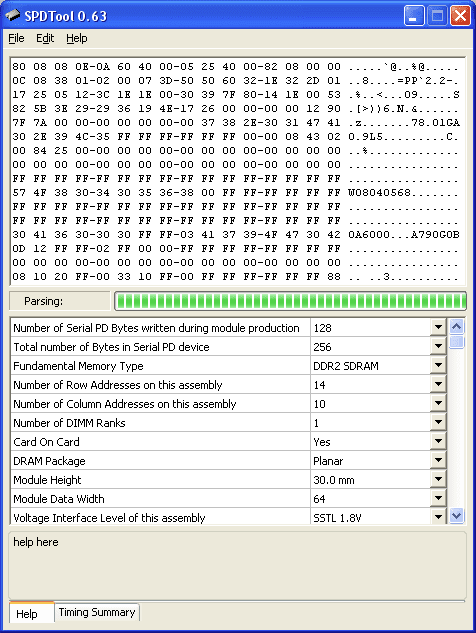This screenshot has height=633, width=476.
Task: Open Module Data Width dropdown
Action: (x=438, y=498)
